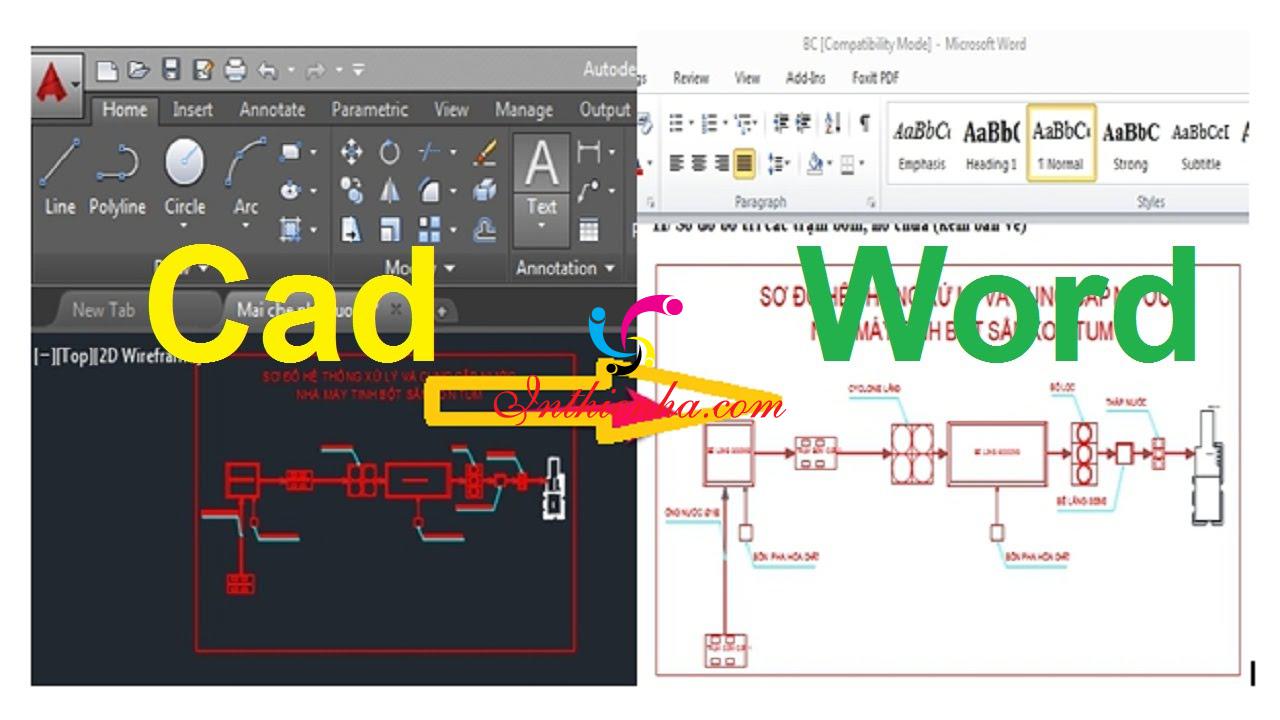Open the Quick Access Toolbar customize dropdown
Screen dimensions: 1280x720
coord(357,70)
